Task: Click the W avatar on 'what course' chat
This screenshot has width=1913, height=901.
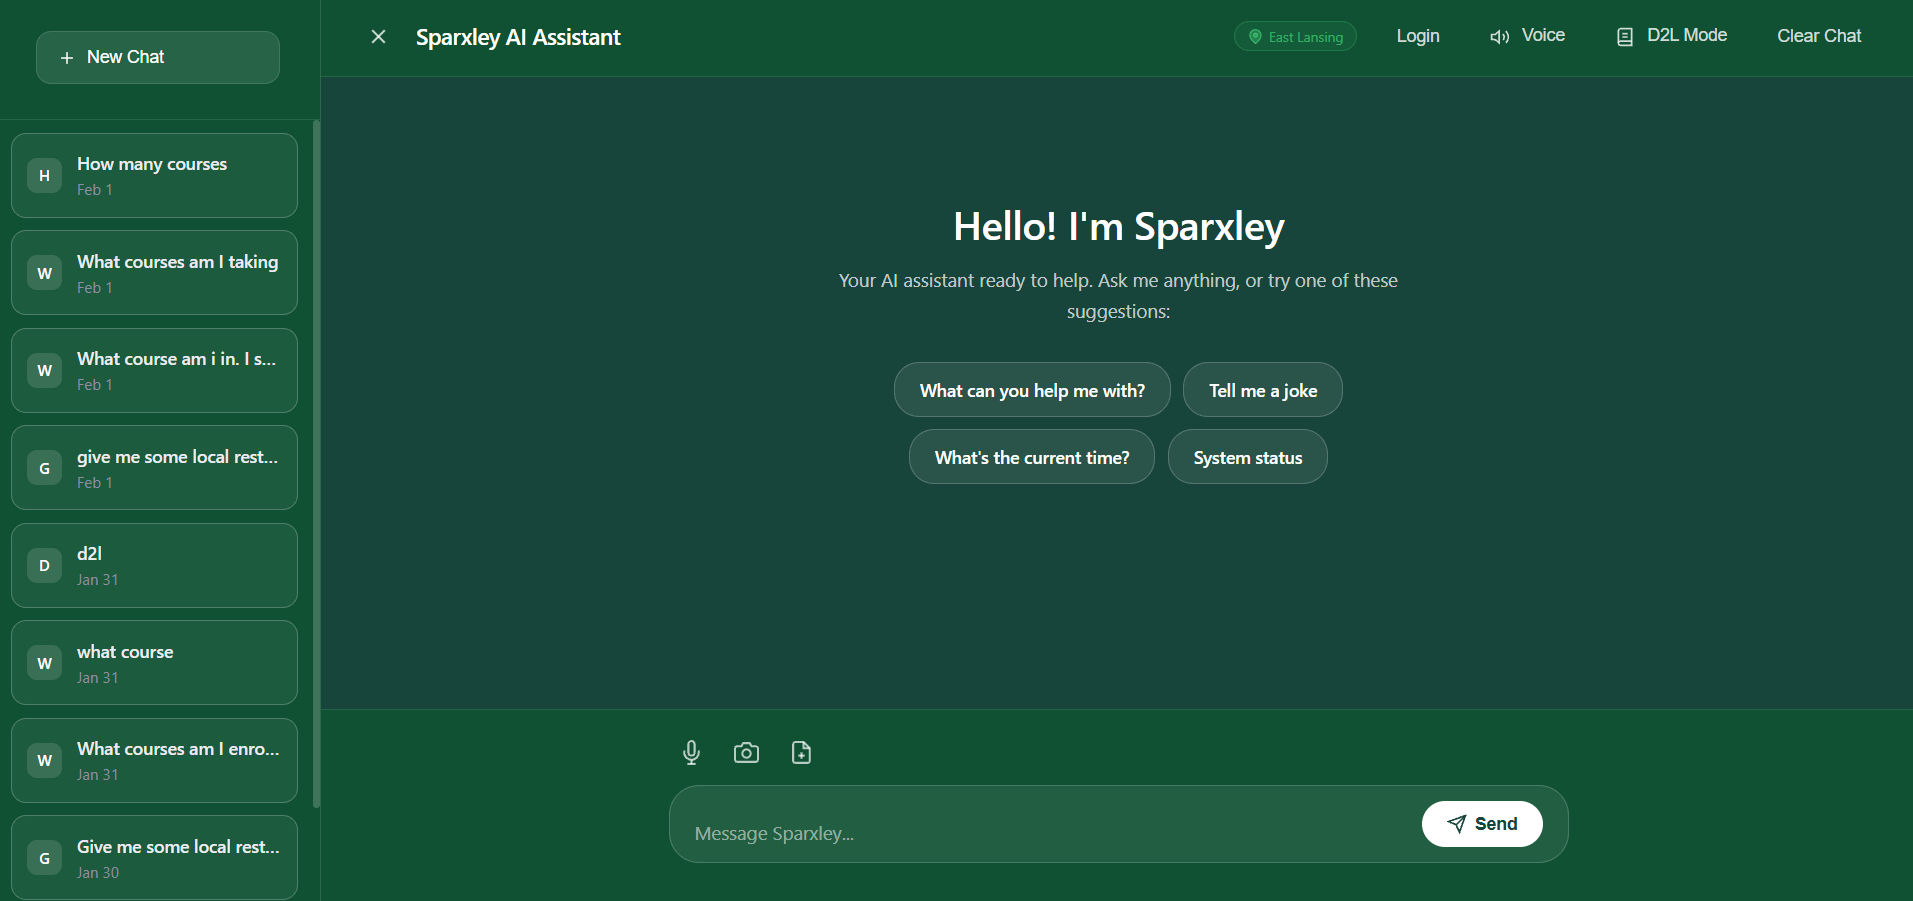Action: click(44, 663)
